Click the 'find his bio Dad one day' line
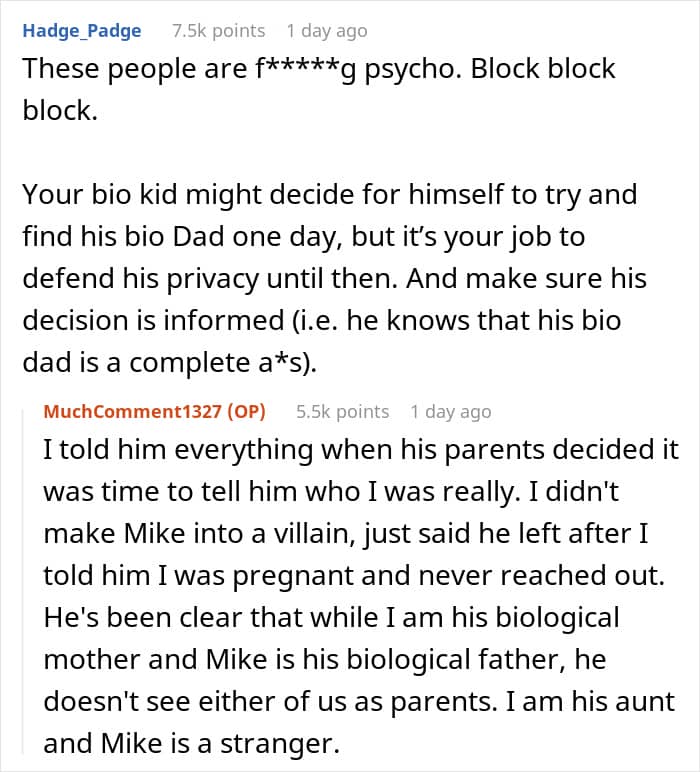 [304, 237]
